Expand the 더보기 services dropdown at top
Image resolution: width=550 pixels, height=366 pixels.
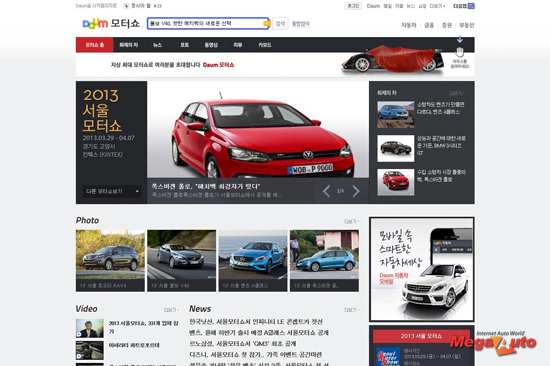437,6
